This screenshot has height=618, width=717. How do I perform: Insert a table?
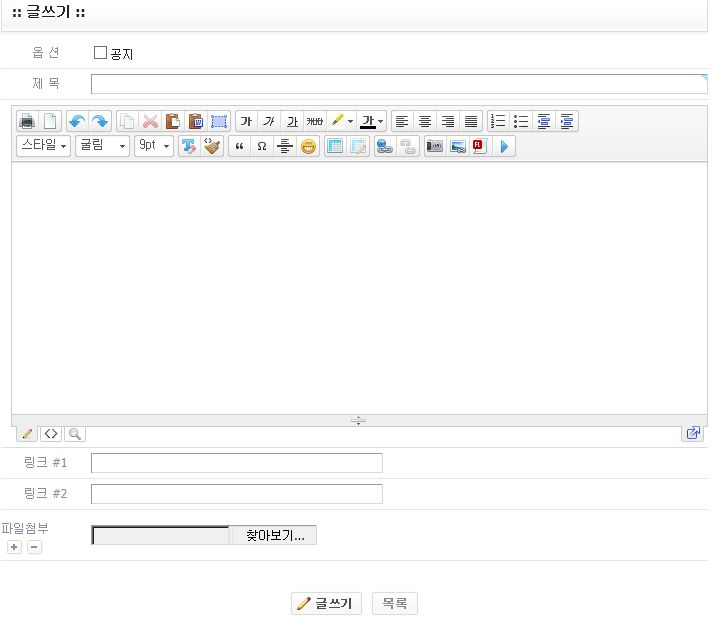coord(335,146)
